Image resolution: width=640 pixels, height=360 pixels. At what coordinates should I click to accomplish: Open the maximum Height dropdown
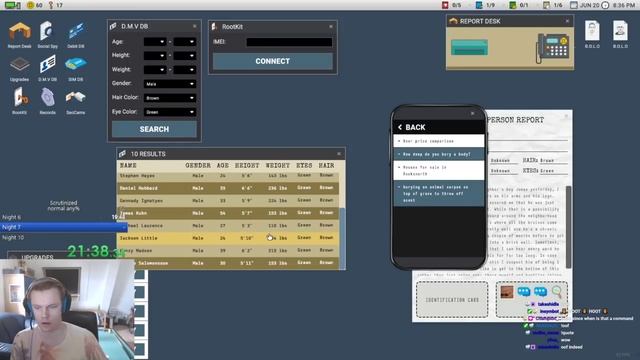(x=184, y=56)
